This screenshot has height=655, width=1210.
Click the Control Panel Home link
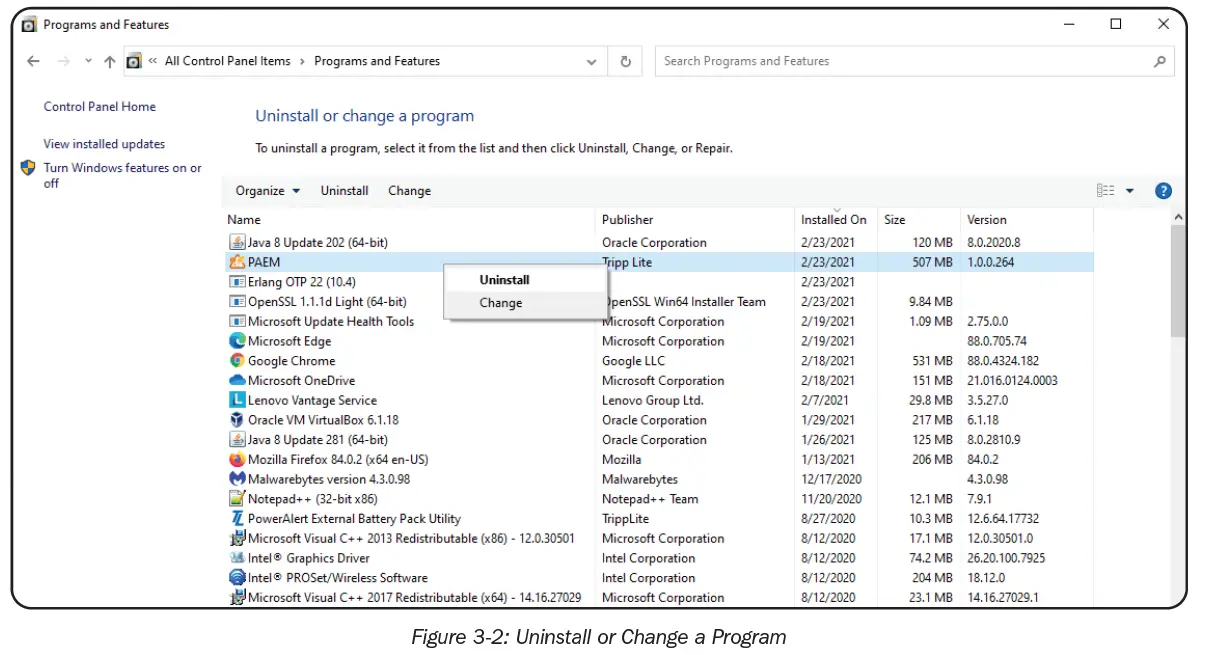click(100, 106)
